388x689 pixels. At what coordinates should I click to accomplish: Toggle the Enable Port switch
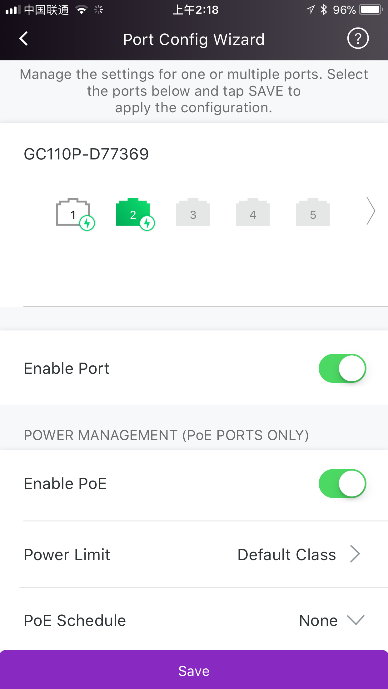[x=343, y=368]
